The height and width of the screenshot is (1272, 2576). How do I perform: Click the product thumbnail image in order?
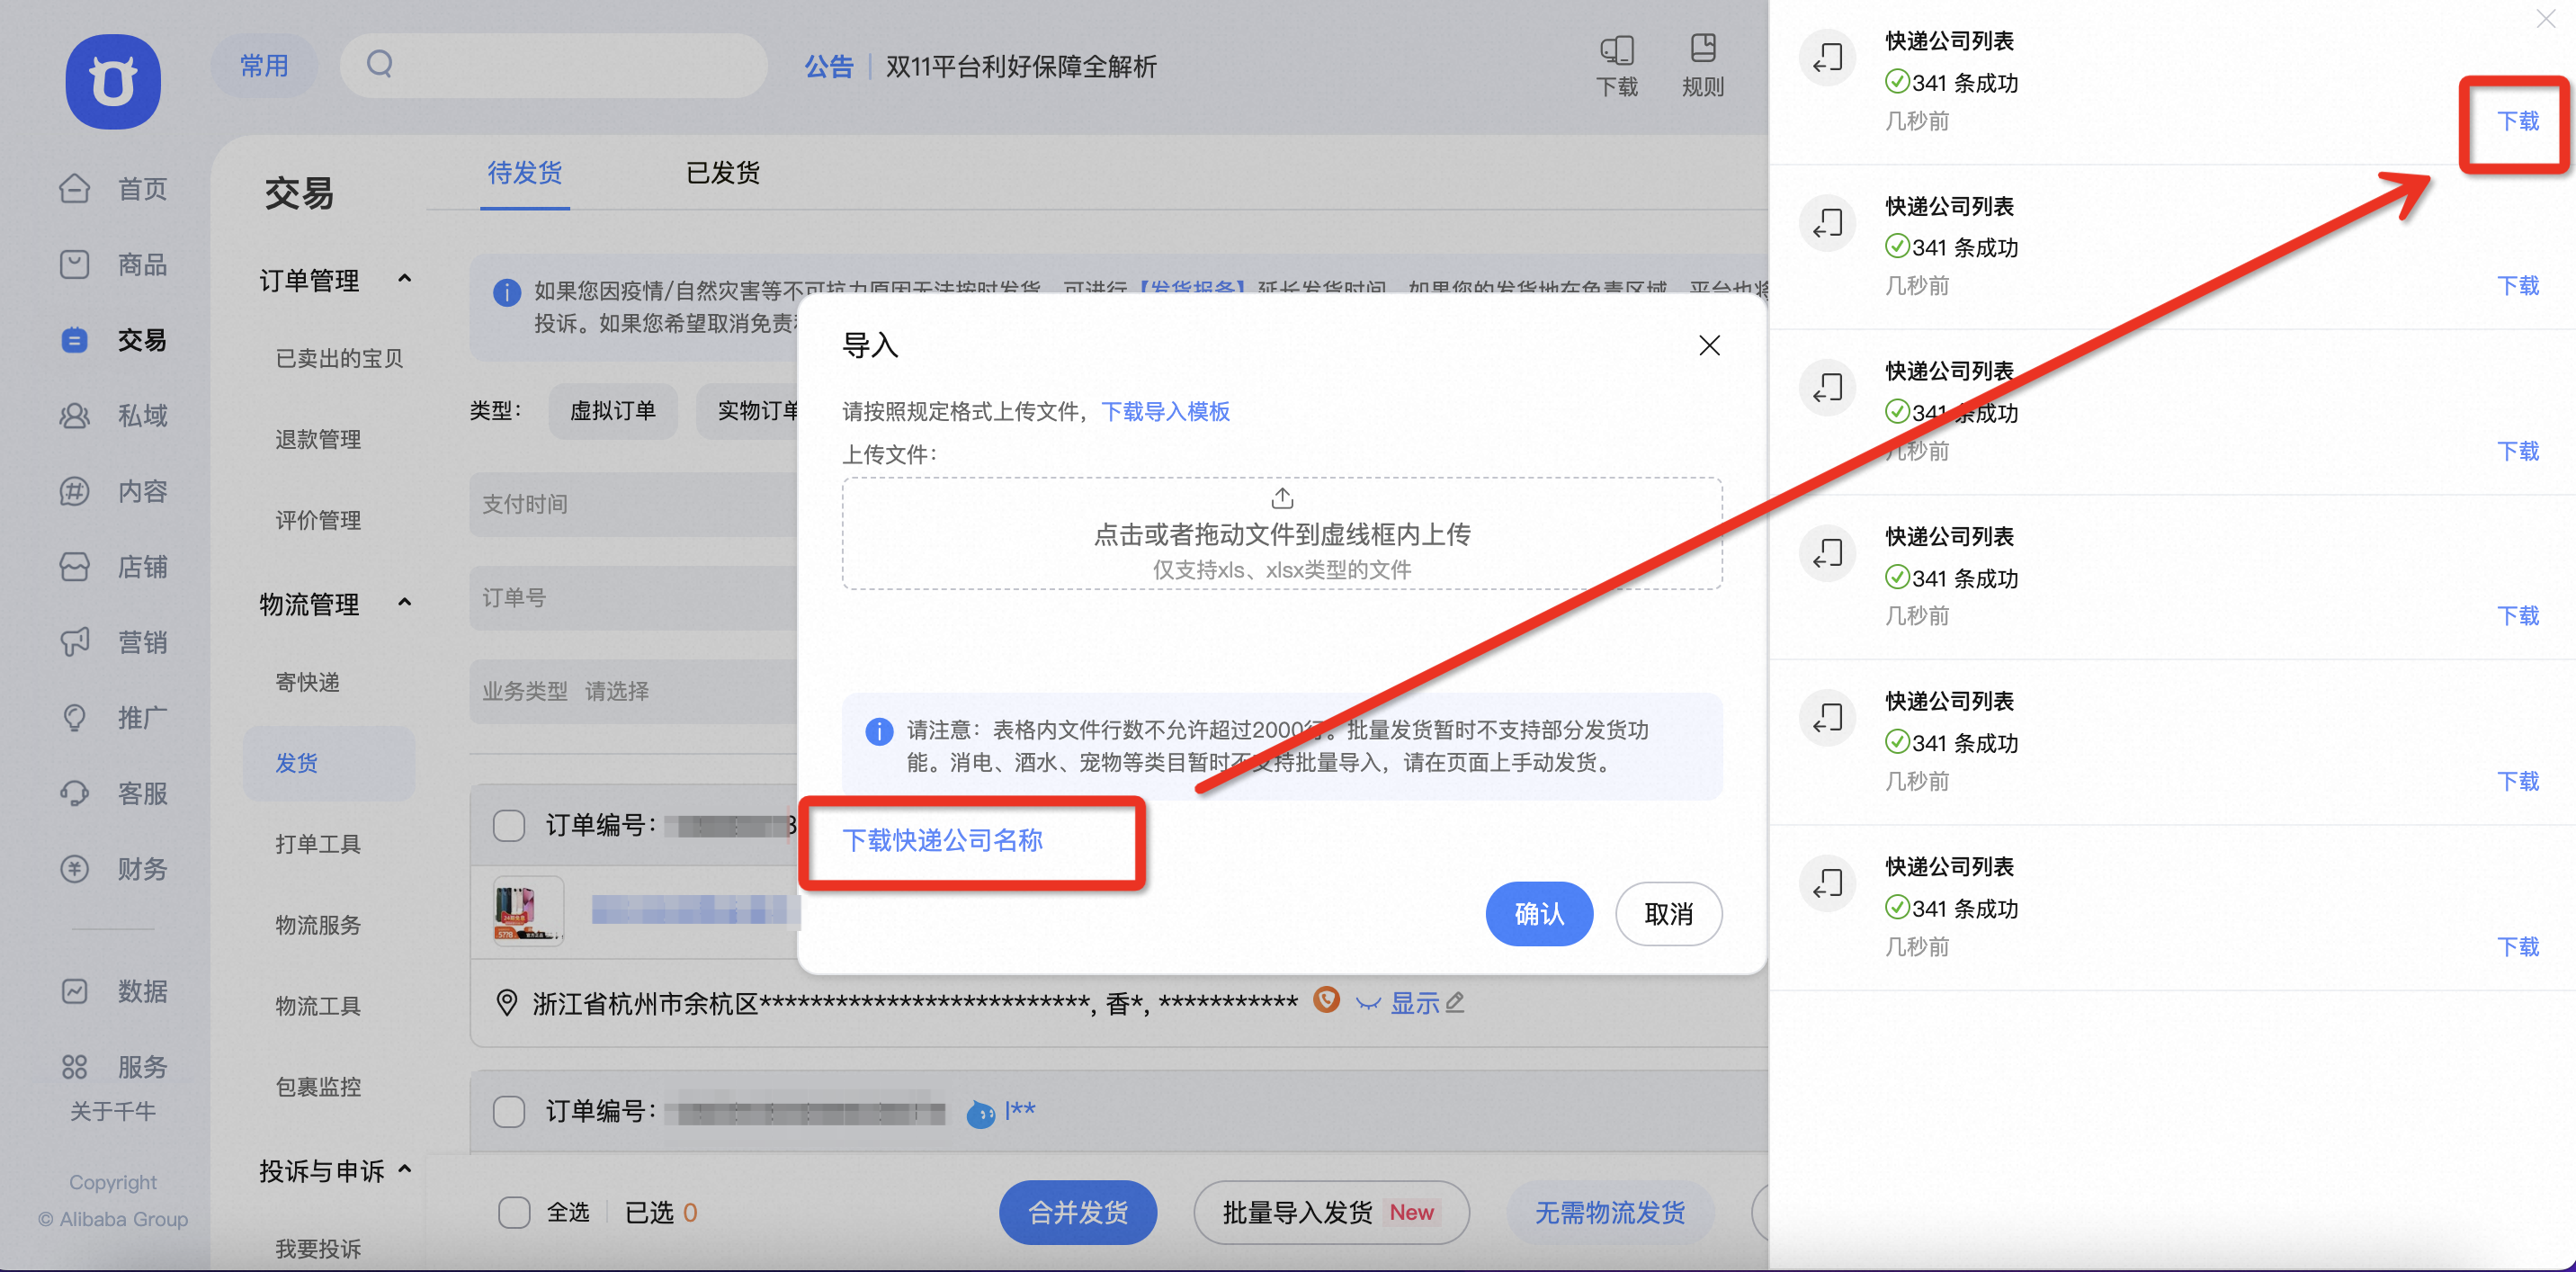tap(528, 910)
